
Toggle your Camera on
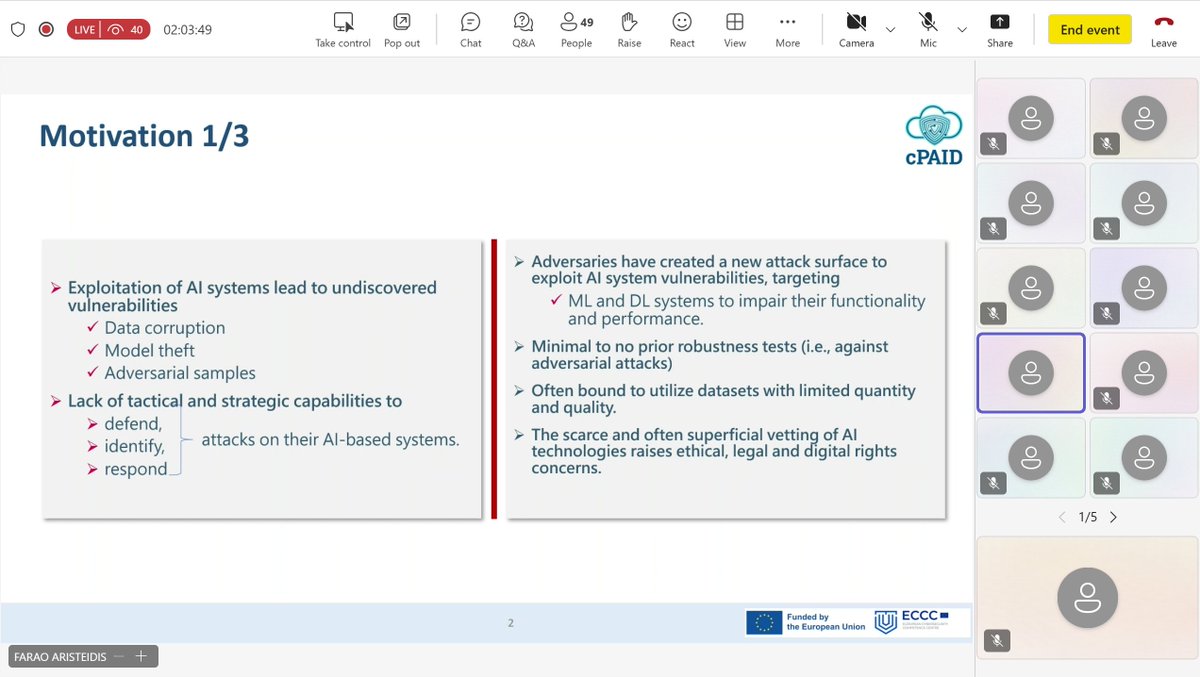tap(856, 28)
